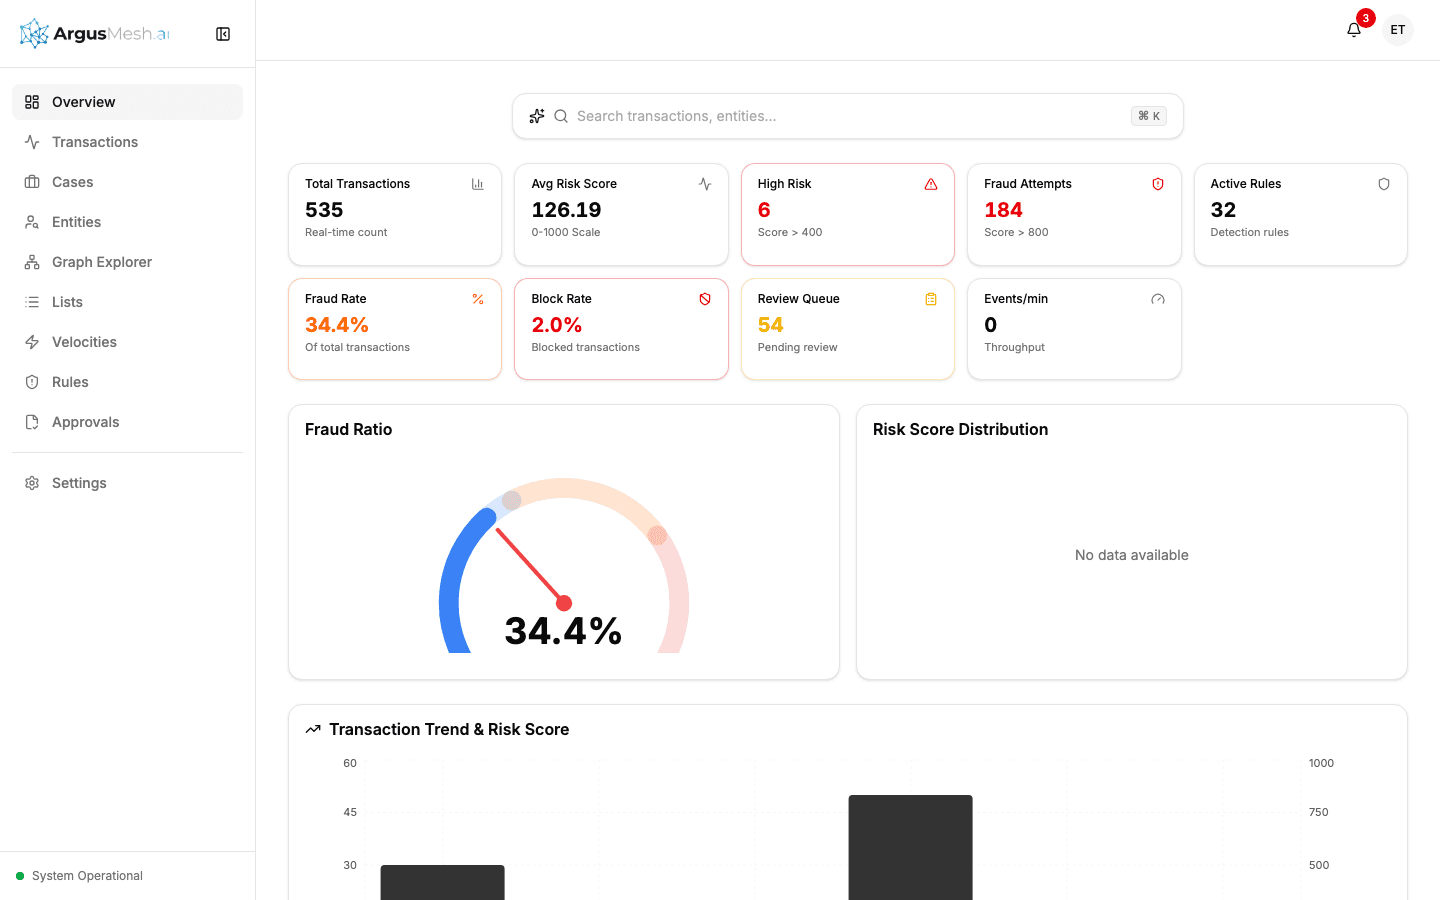Select the Graph Explorer icon in the sidebar

coord(31,261)
